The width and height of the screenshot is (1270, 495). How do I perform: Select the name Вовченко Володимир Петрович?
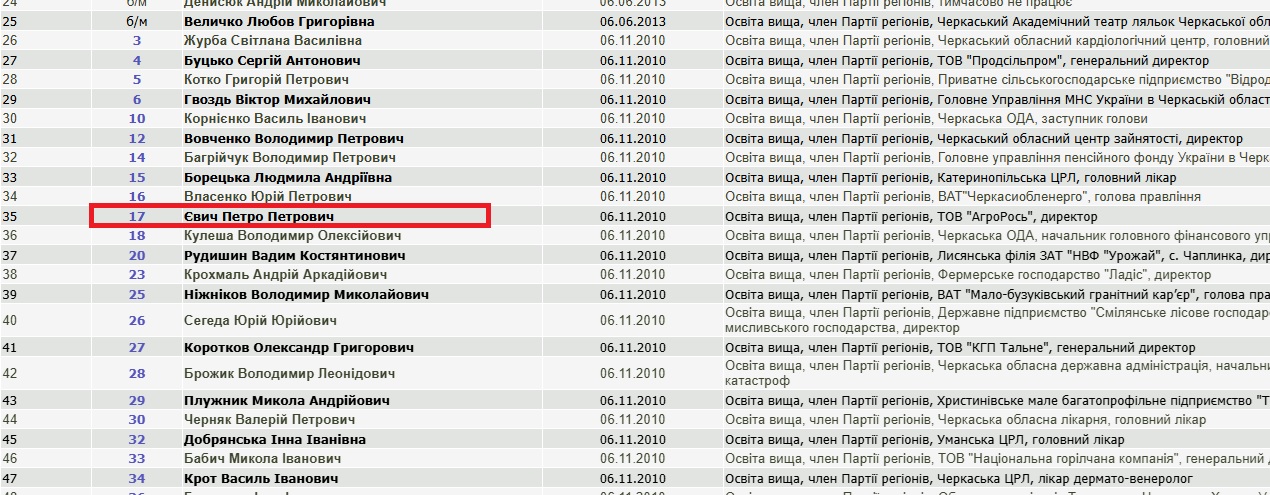pos(293,139)
